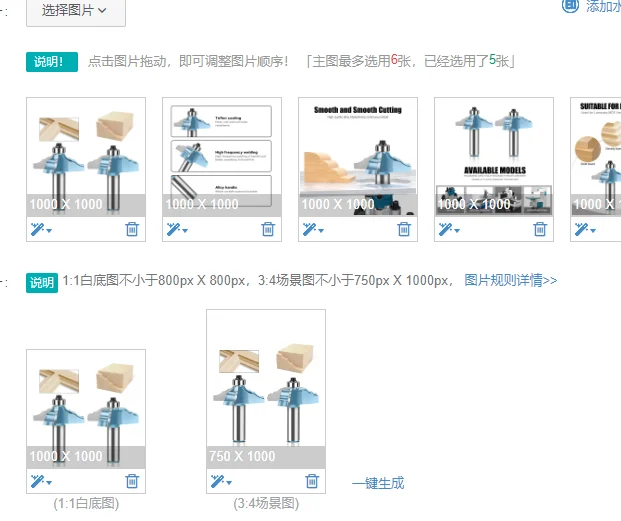
Task: Click magic wand icon under 3:4场景图 image
Action: [217, 481]
